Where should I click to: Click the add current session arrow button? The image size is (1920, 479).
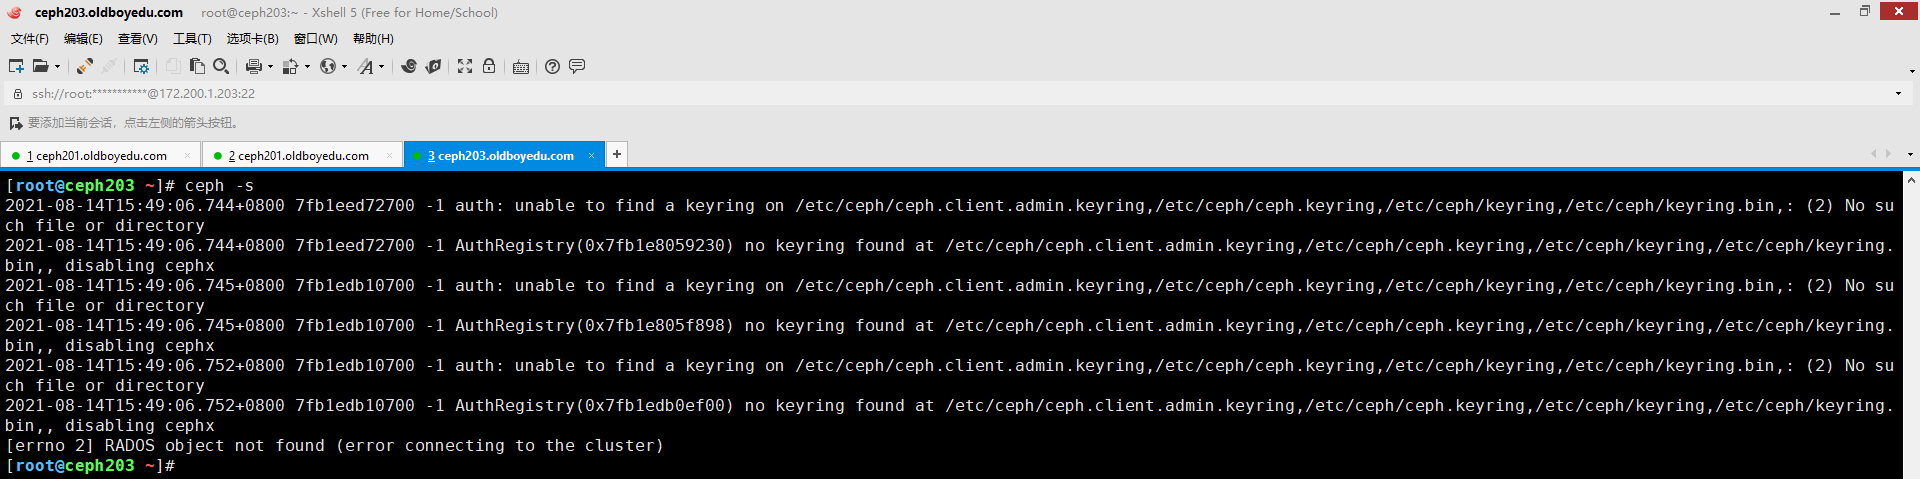[x=16, y=123]
